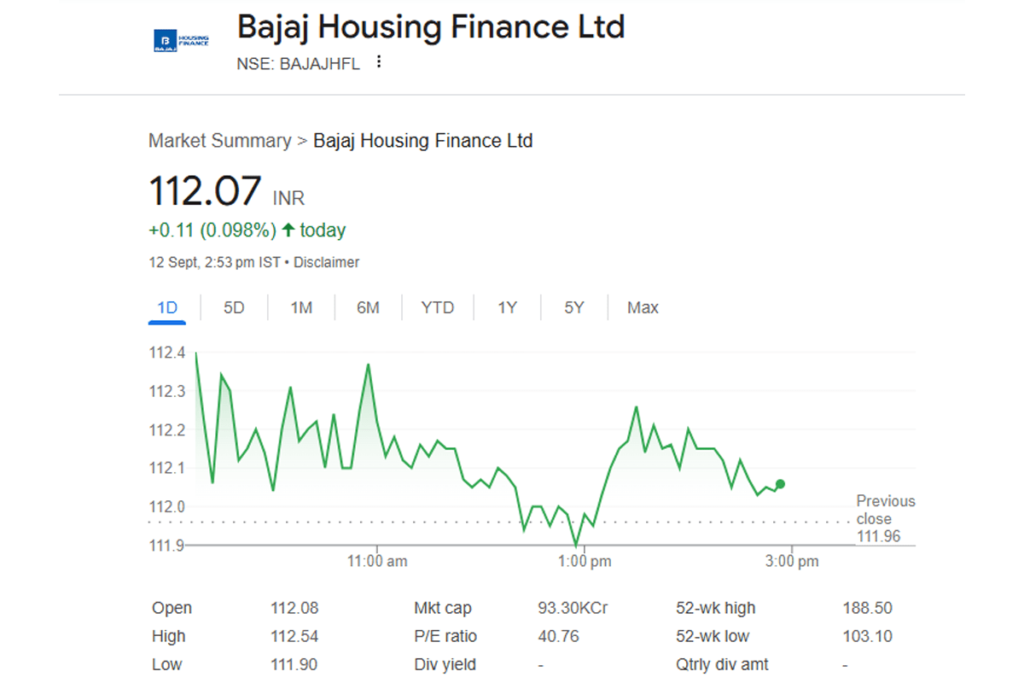Click the green up arrow beside today
The image size is (1024, 683).
tap(288, 230)
